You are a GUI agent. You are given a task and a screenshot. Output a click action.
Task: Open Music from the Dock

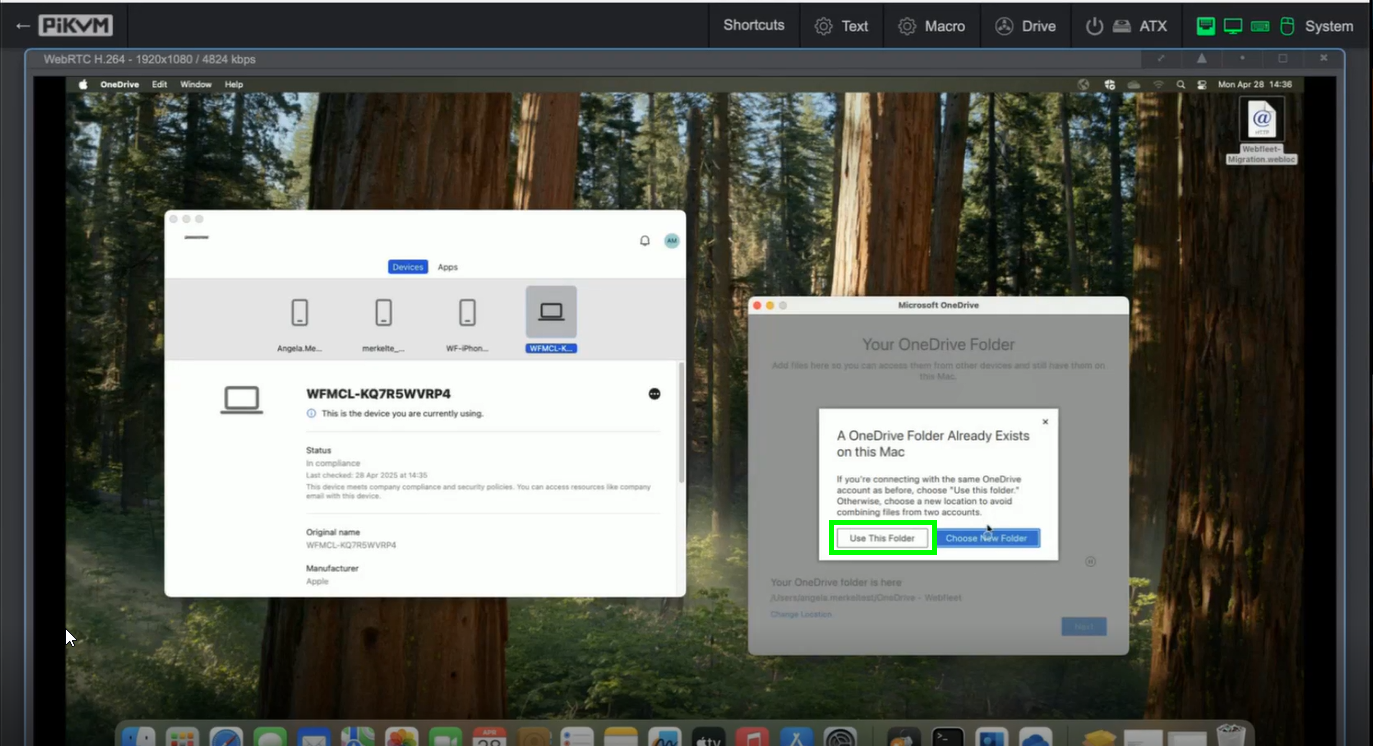(752, 737)
